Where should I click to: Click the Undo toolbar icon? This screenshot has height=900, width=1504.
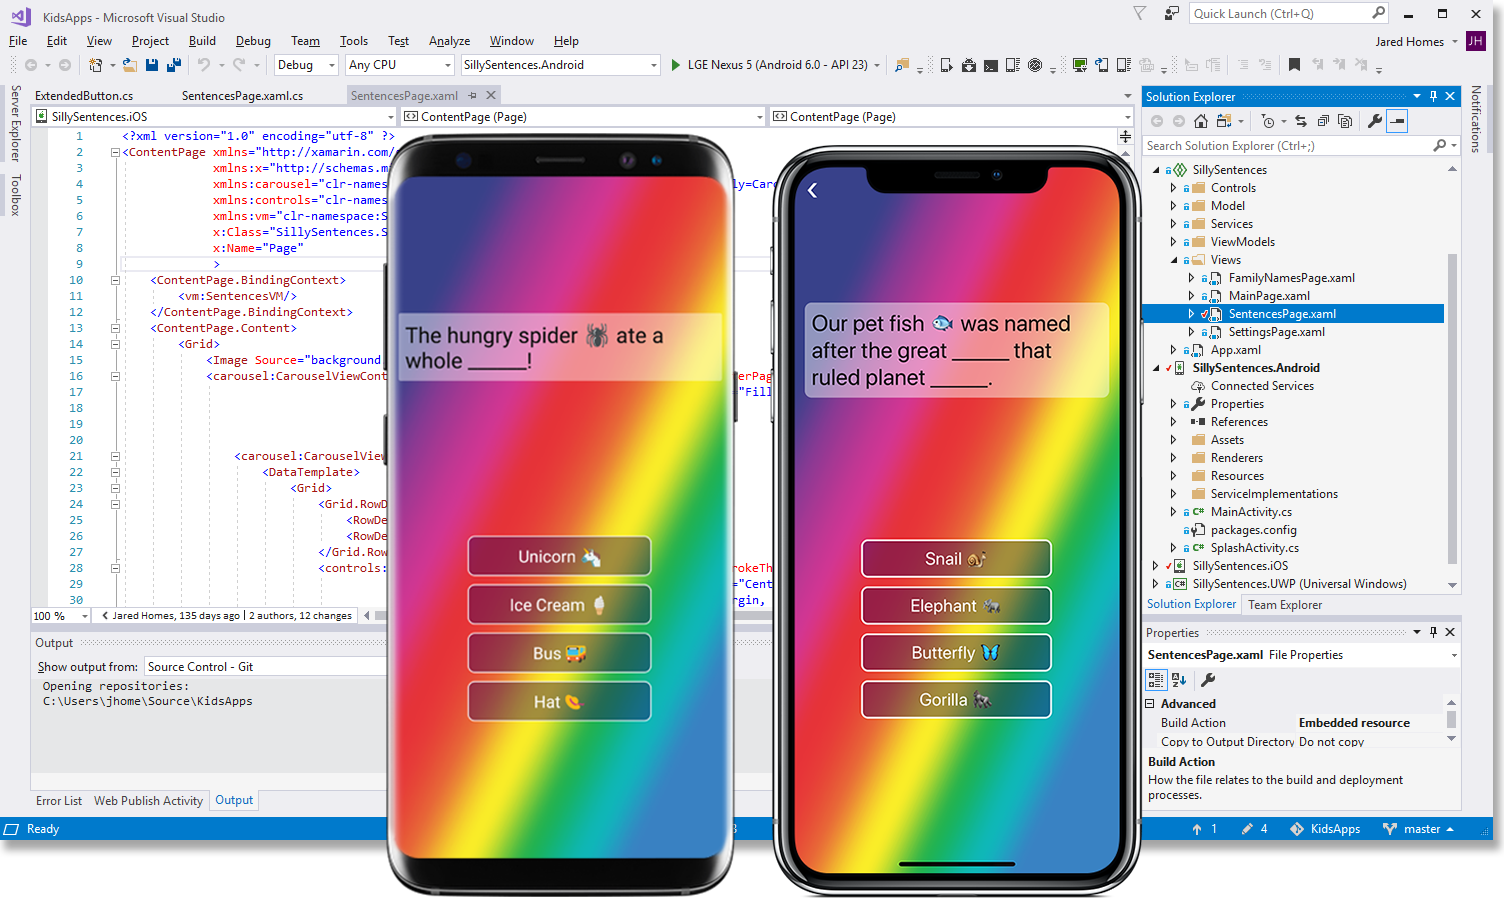[x=204, y=65]
